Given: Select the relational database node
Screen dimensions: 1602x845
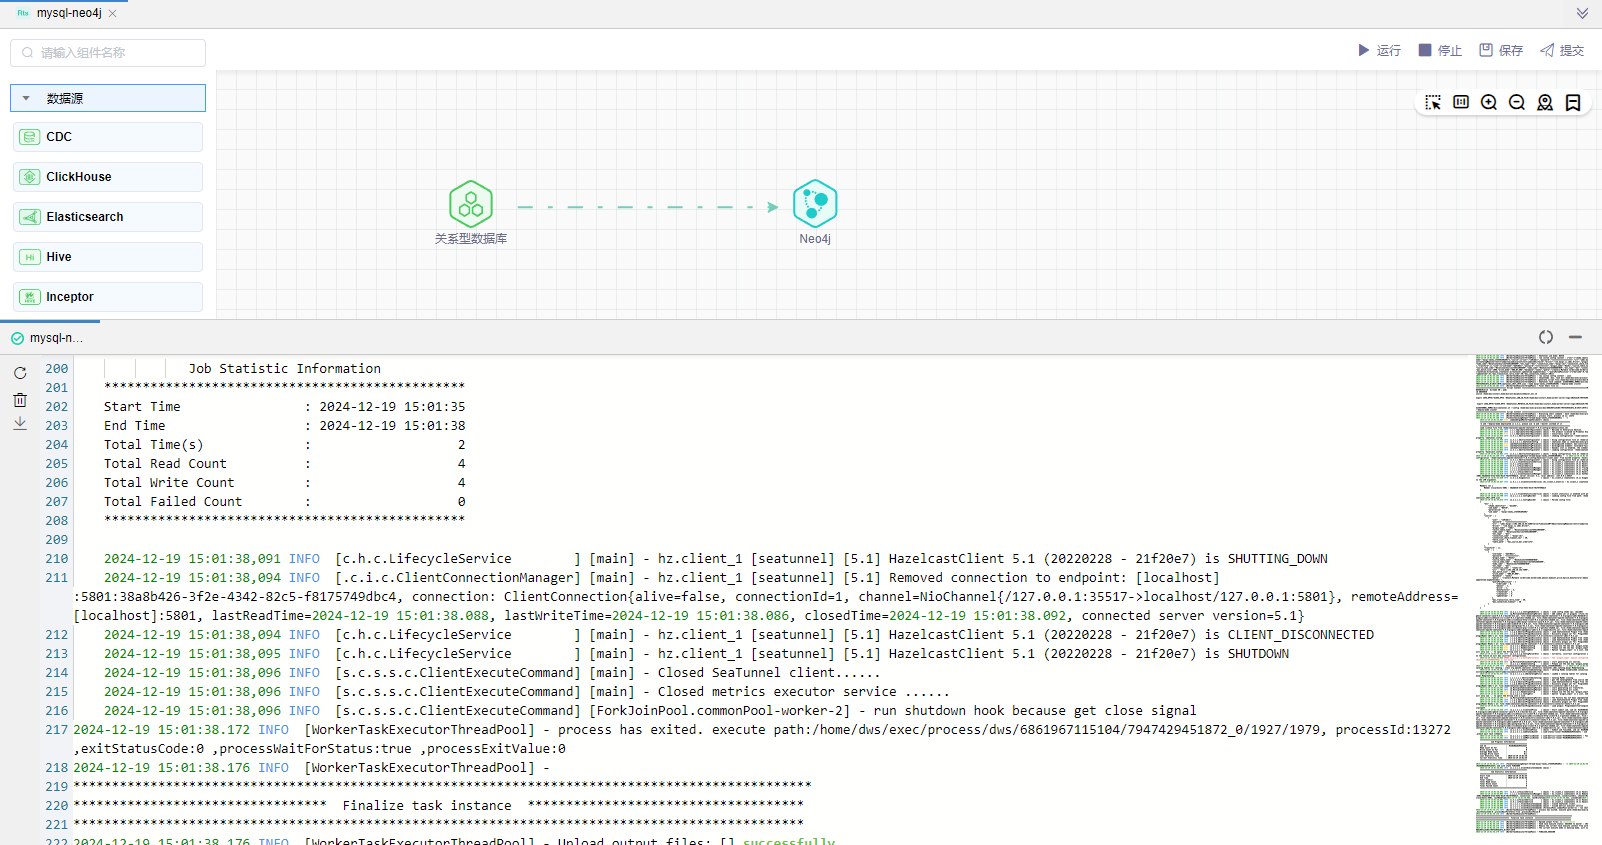Looking at the screenshot, I should 471,205.
